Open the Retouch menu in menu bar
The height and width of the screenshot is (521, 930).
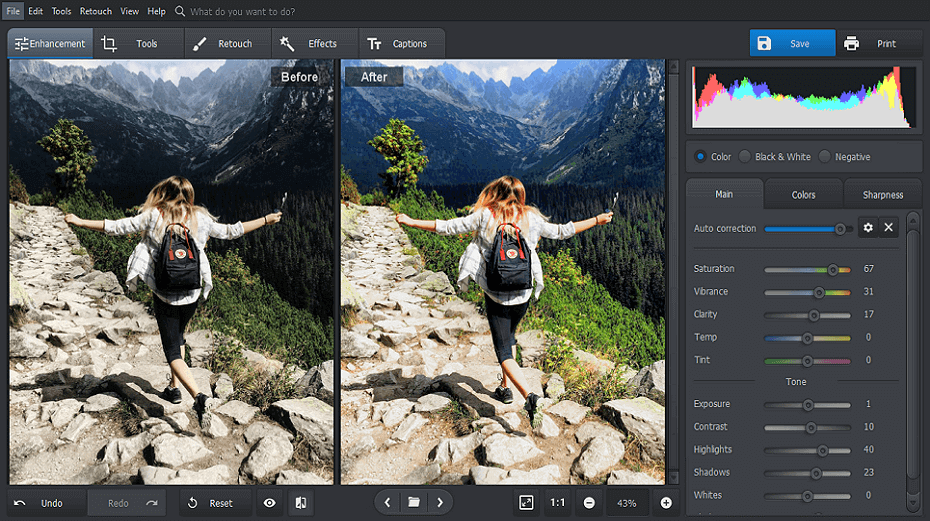coord(96,11)
